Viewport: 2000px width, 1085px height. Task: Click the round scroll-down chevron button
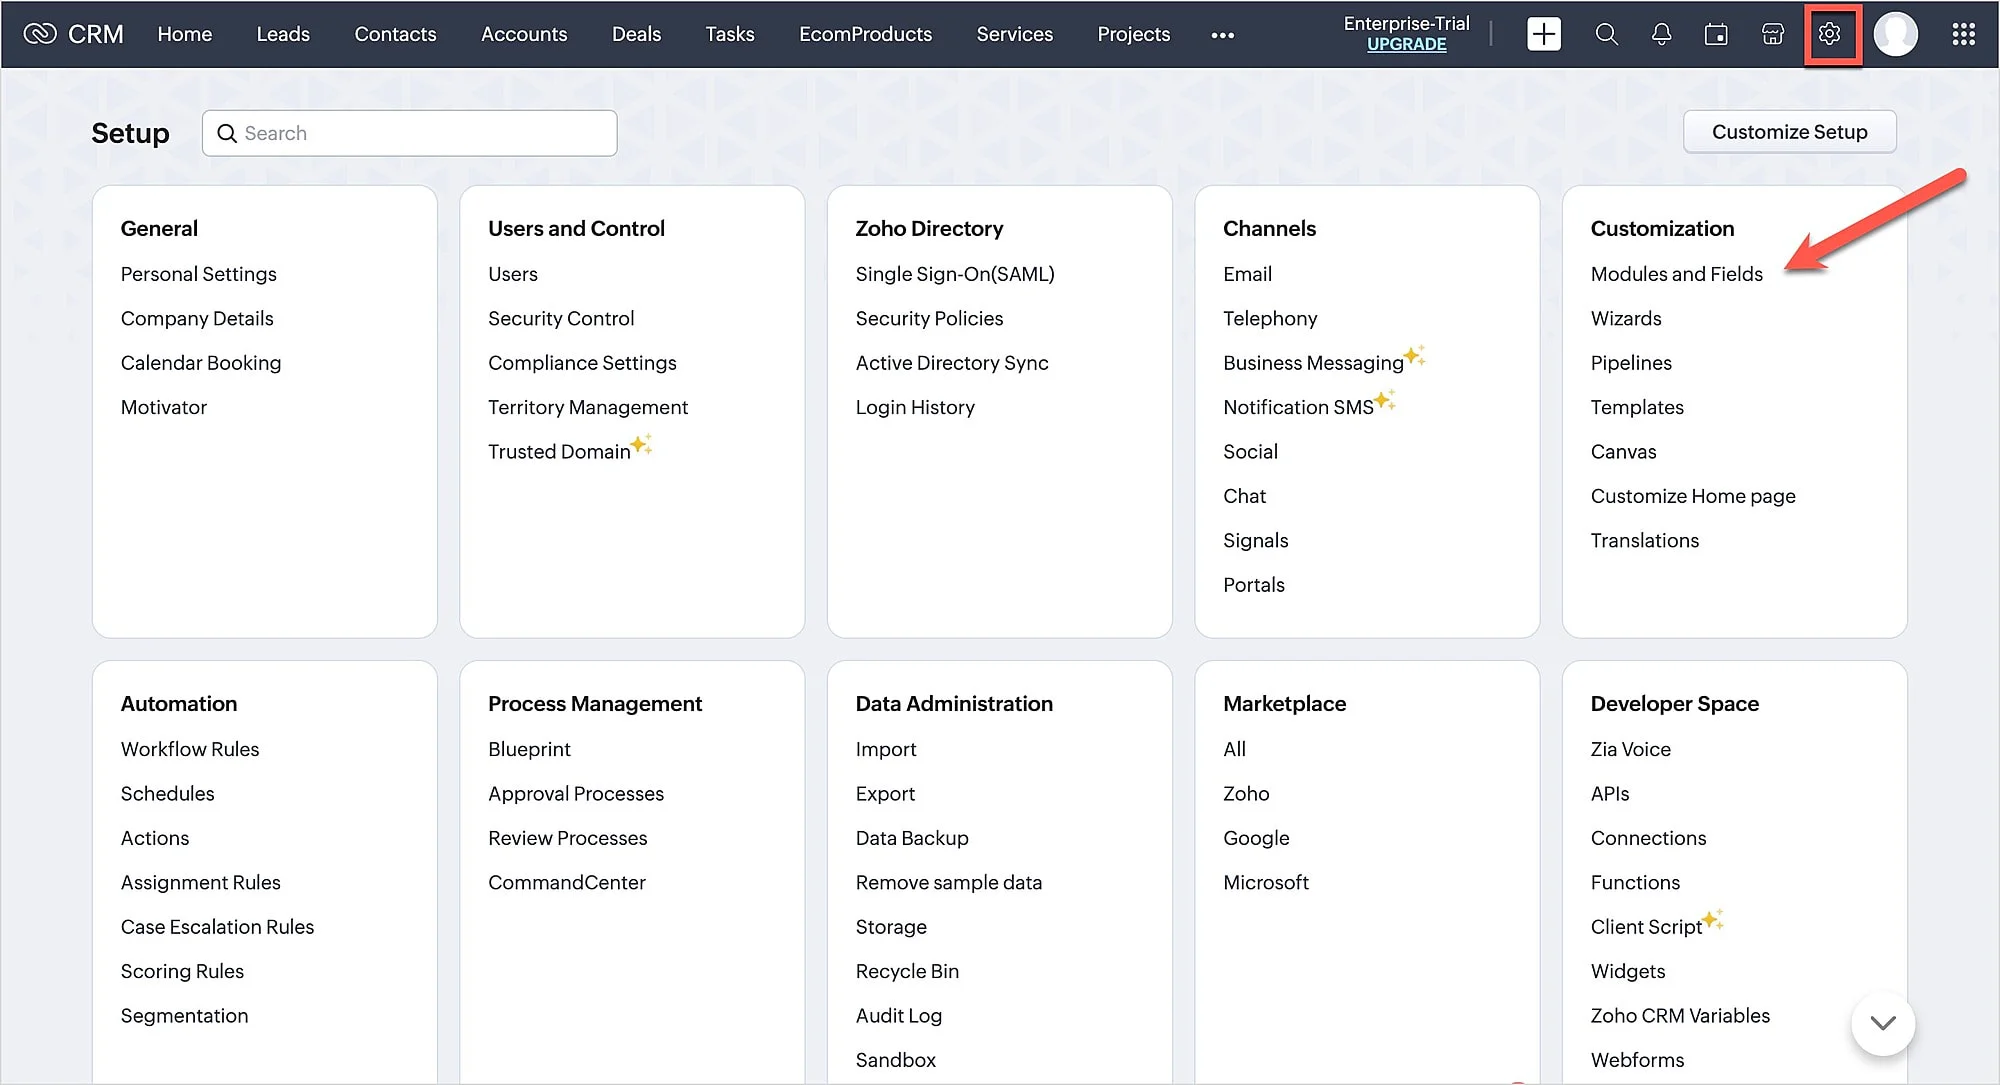(x=1883, y=1023)
